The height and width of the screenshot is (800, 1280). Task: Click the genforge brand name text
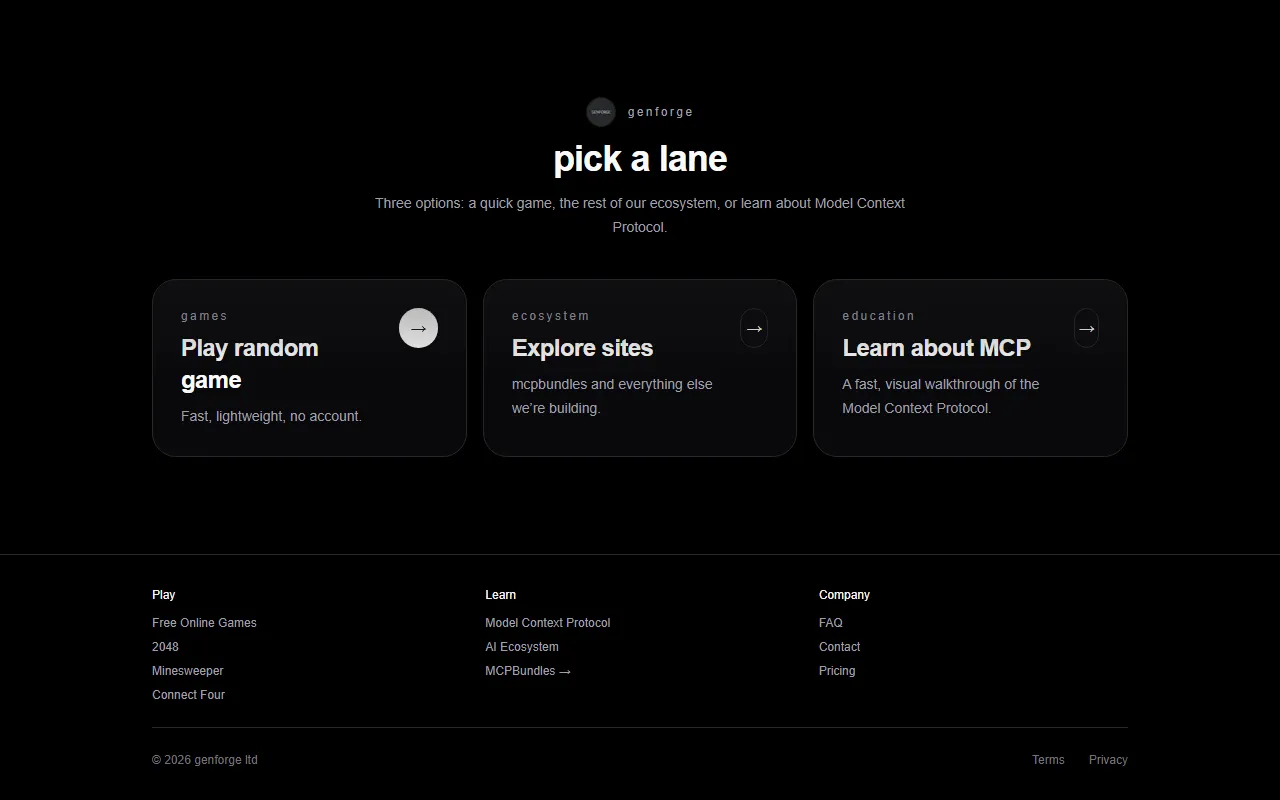coord(660,112)
